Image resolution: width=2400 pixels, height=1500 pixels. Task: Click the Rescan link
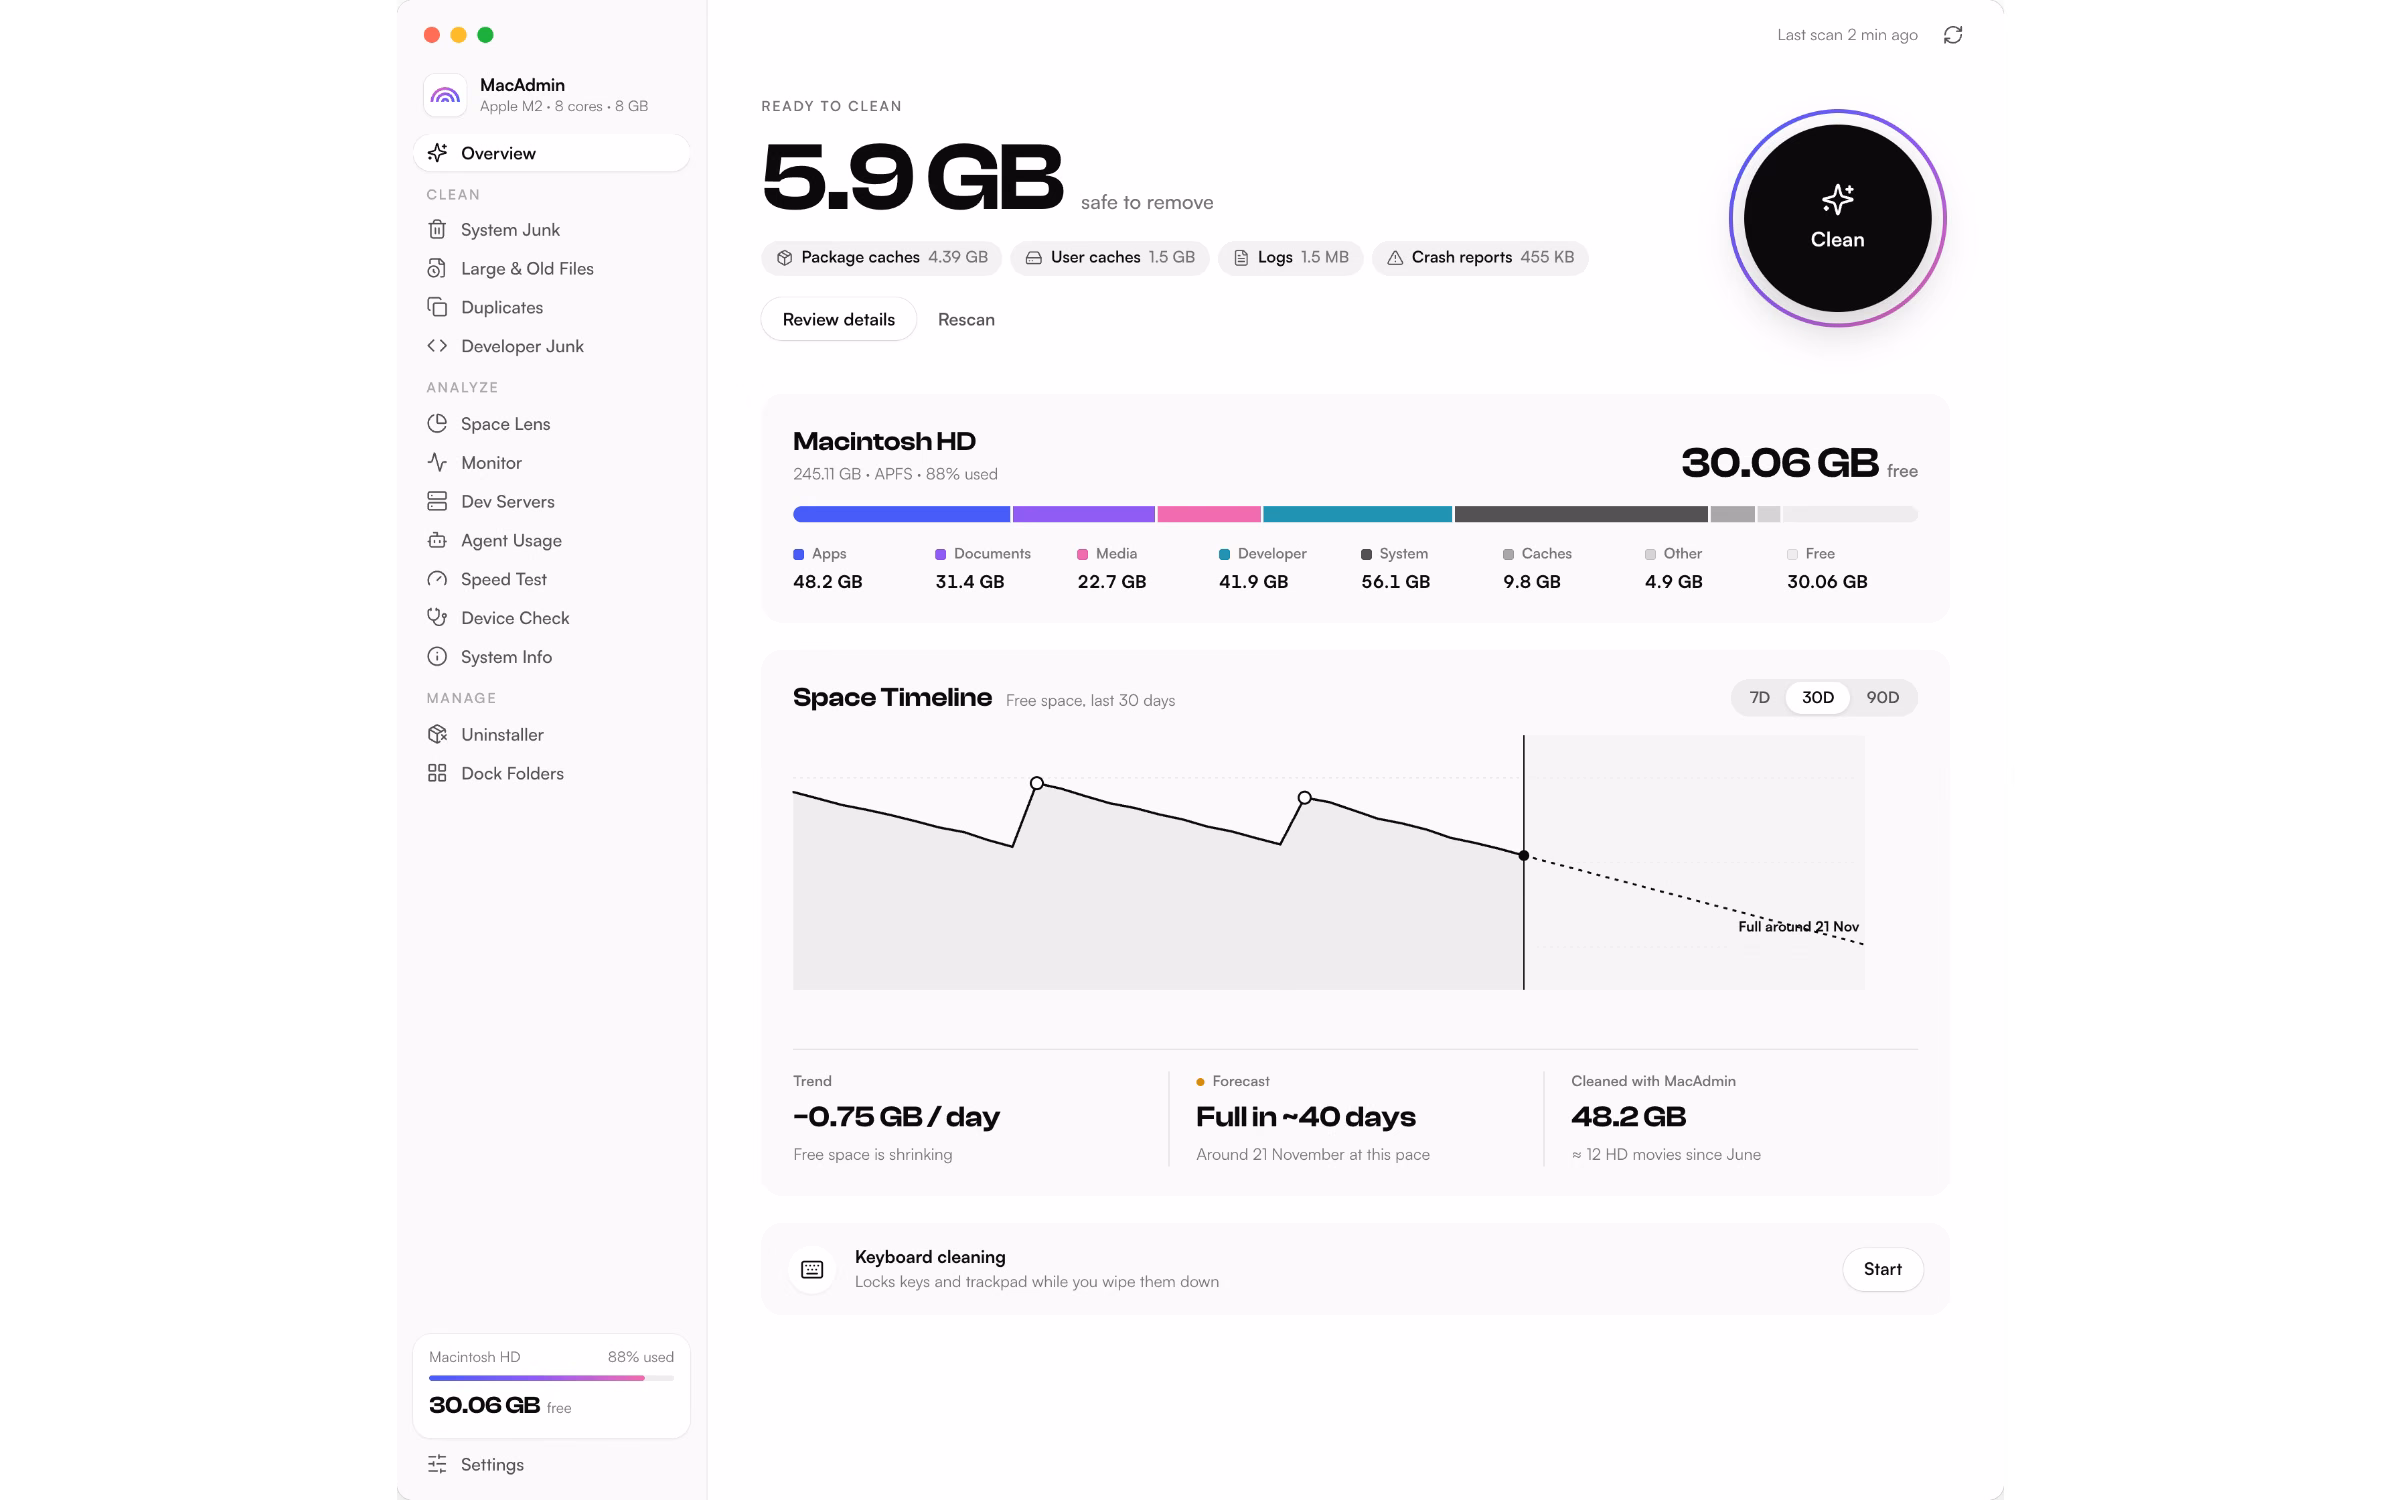[966, 320]
